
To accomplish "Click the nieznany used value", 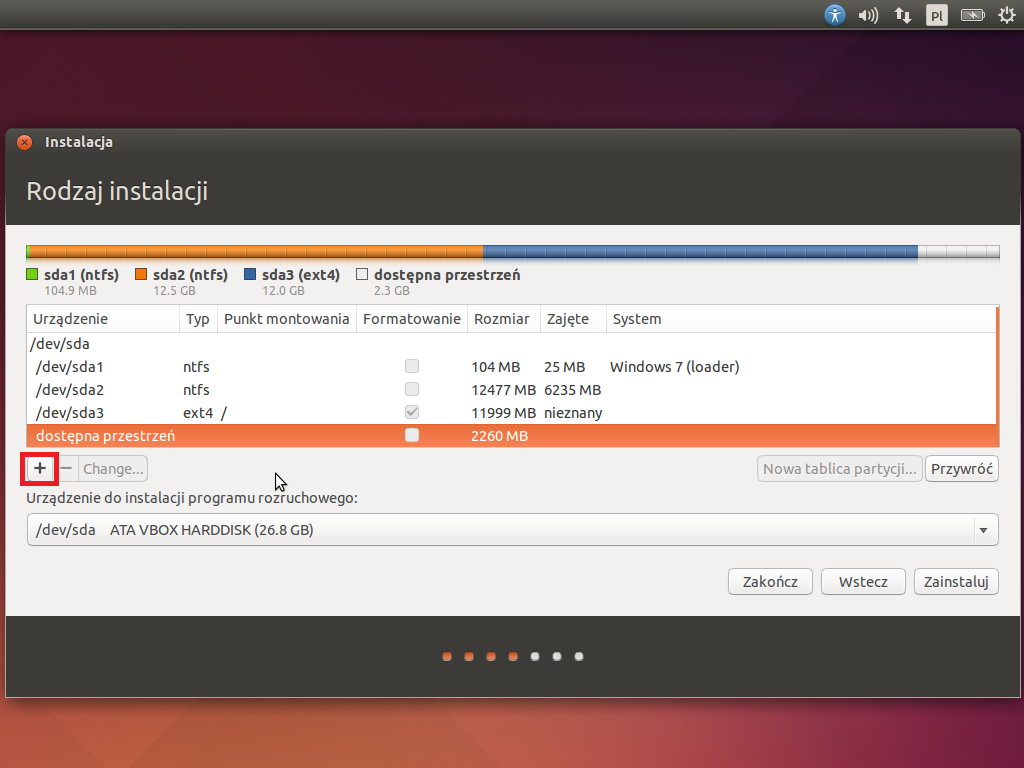I will pos(573,413).
